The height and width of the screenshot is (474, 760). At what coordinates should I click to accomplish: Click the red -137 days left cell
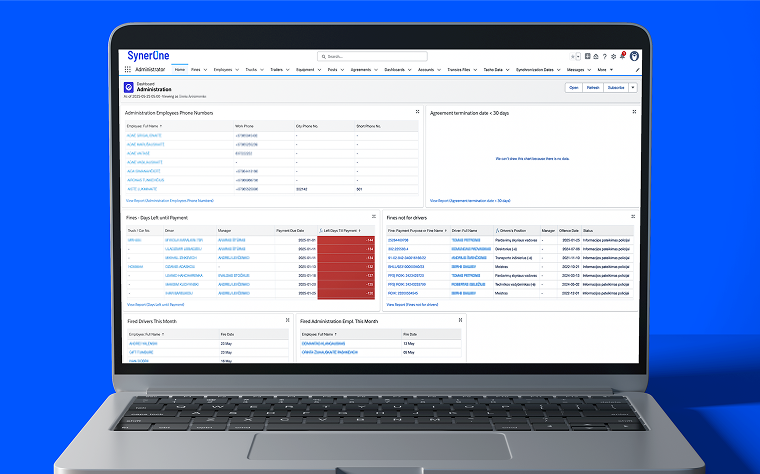pyautogui.click(x=346, y=276)
